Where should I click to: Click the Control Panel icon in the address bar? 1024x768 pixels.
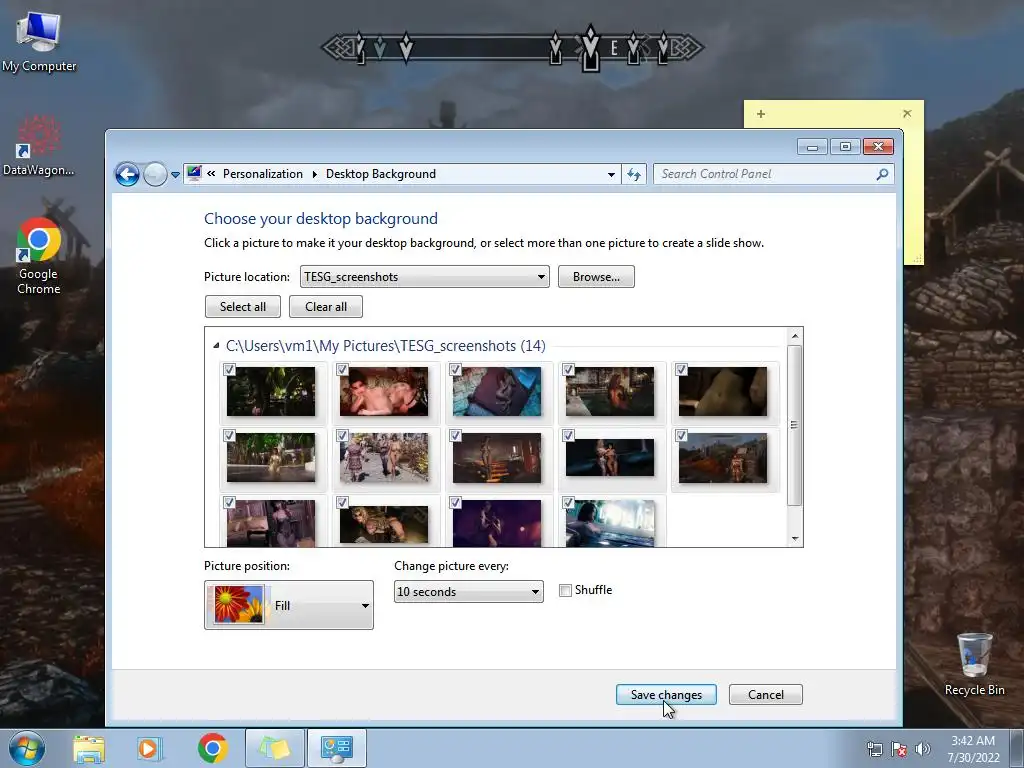pos(194,173)
